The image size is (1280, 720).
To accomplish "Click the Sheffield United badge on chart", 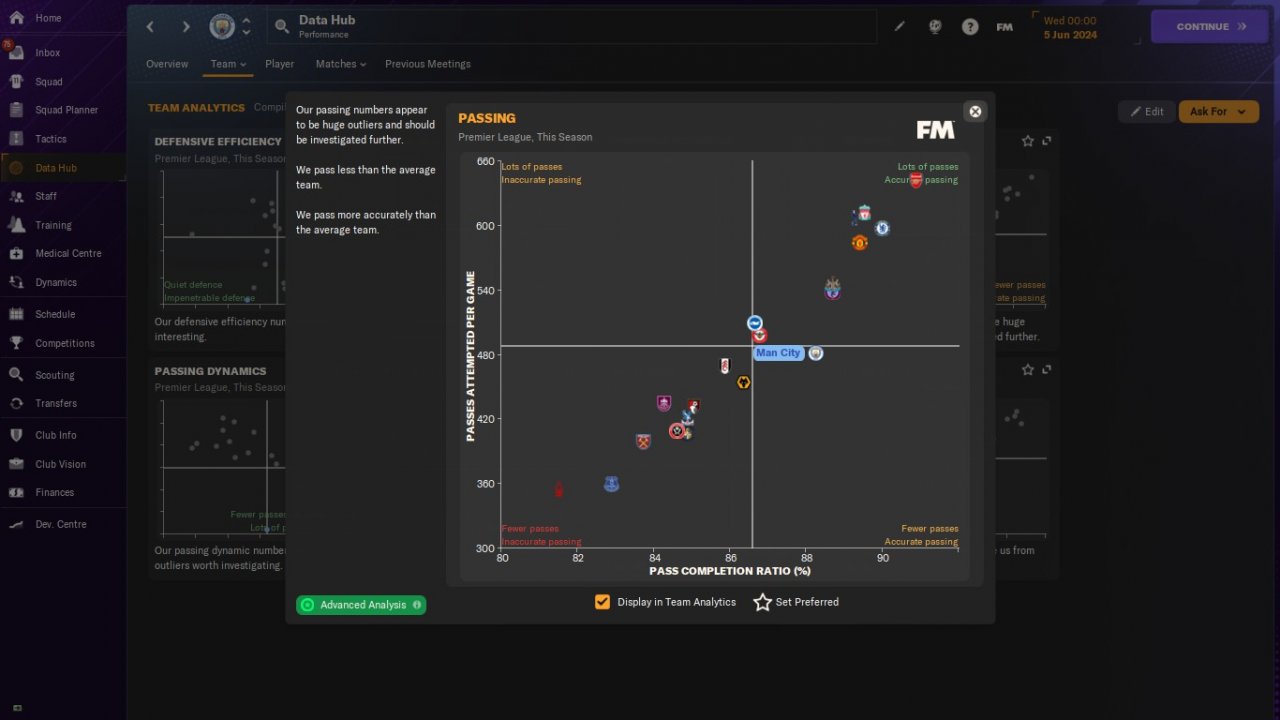I will [677, 431].
